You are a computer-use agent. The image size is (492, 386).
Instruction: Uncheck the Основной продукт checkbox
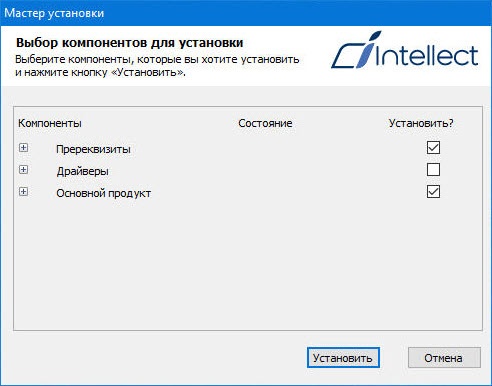point(433,192)
